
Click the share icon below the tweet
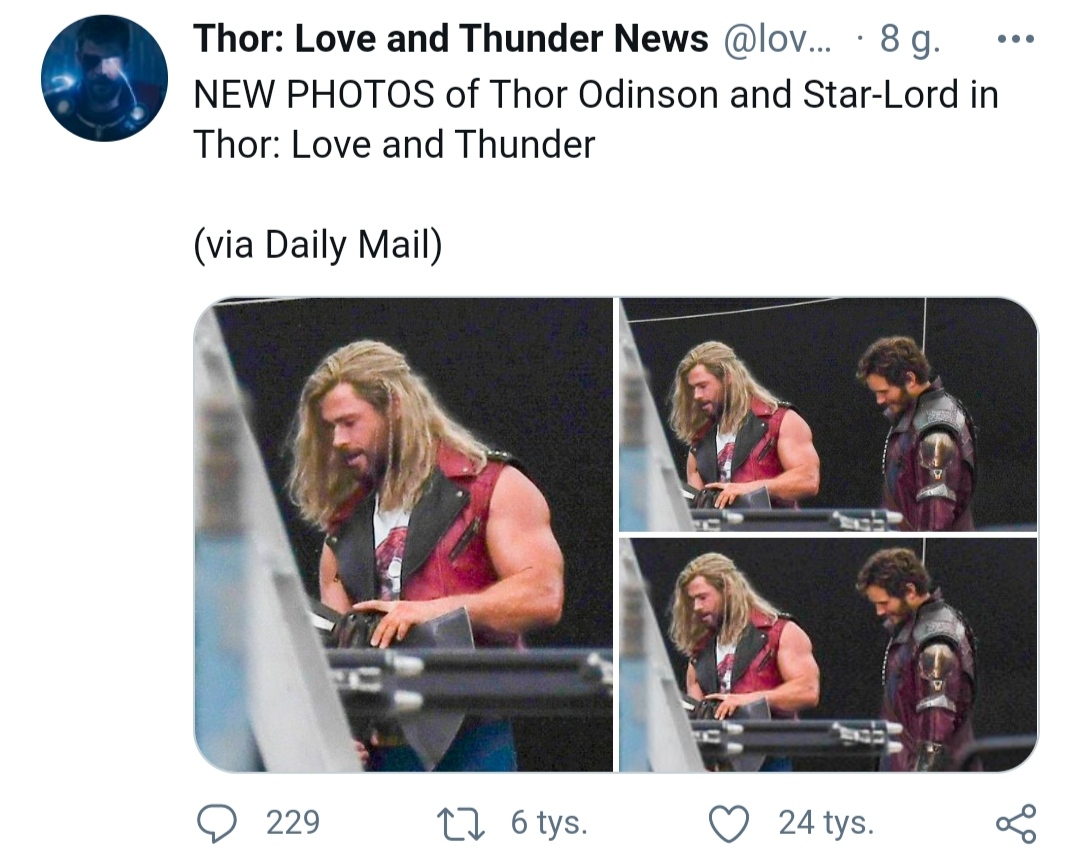click(1015, 823)
